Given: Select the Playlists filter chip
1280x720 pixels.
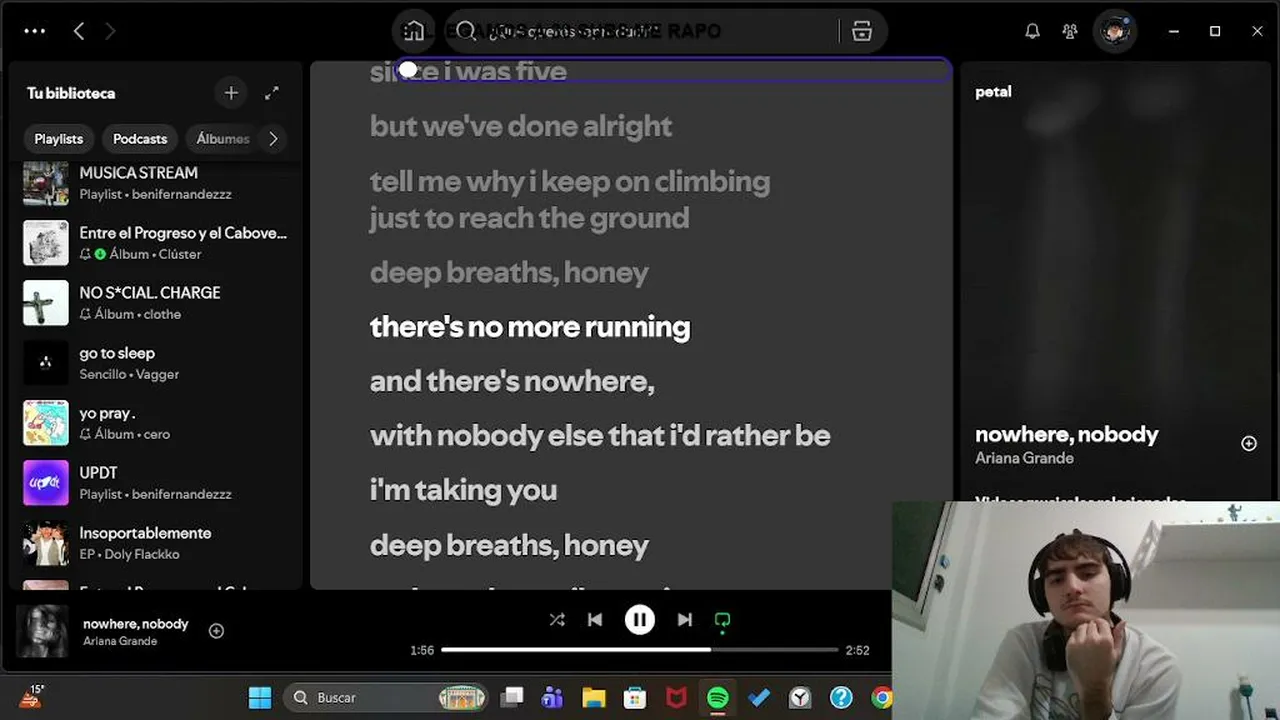Looking at the screenshot, I should [59, 139].
